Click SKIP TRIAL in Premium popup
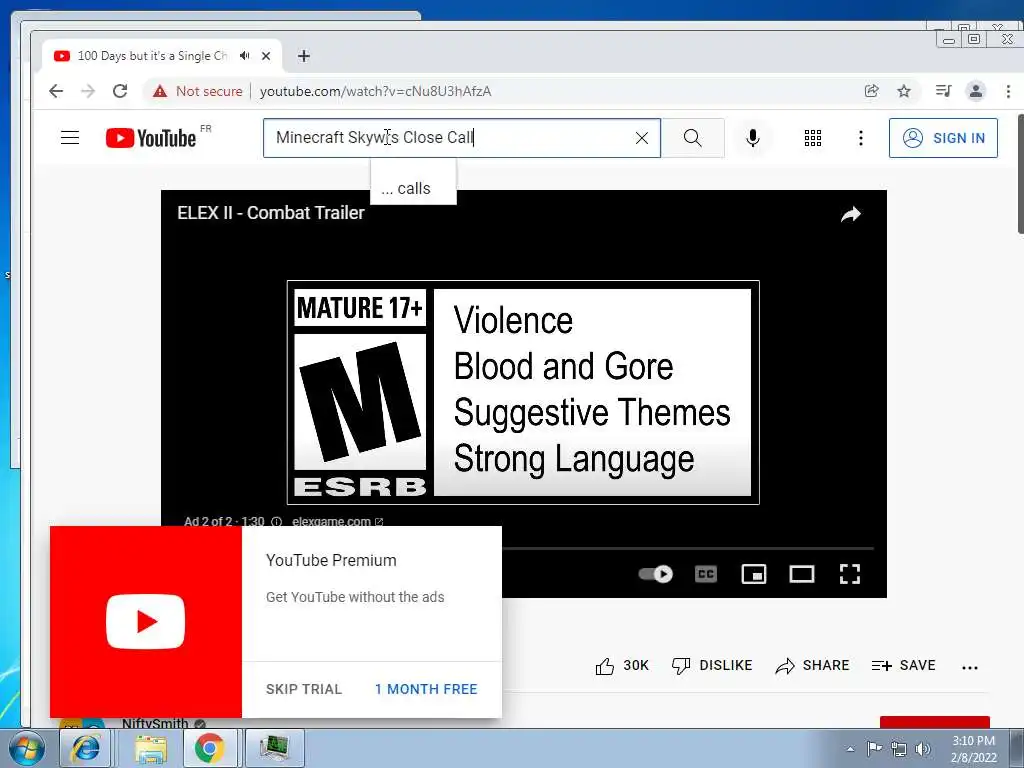Viewport: 1024px width, 768px height. pos(304,689)
